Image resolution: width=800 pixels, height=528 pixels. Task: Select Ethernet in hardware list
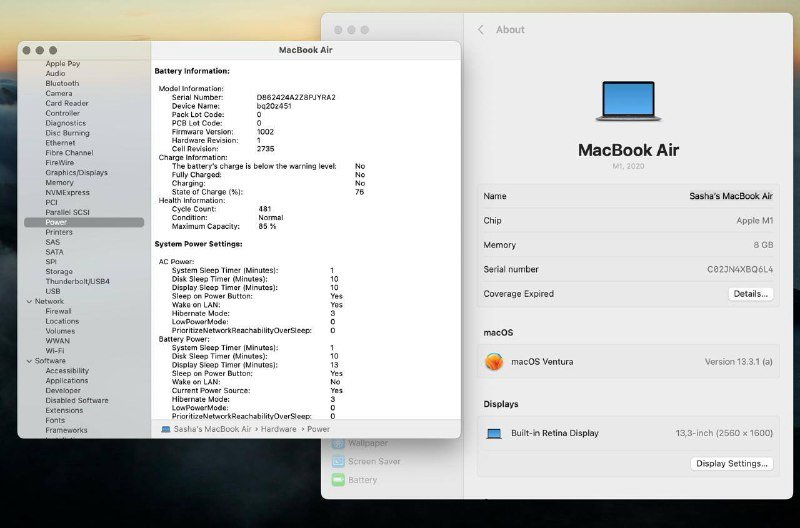click(60, 143)
